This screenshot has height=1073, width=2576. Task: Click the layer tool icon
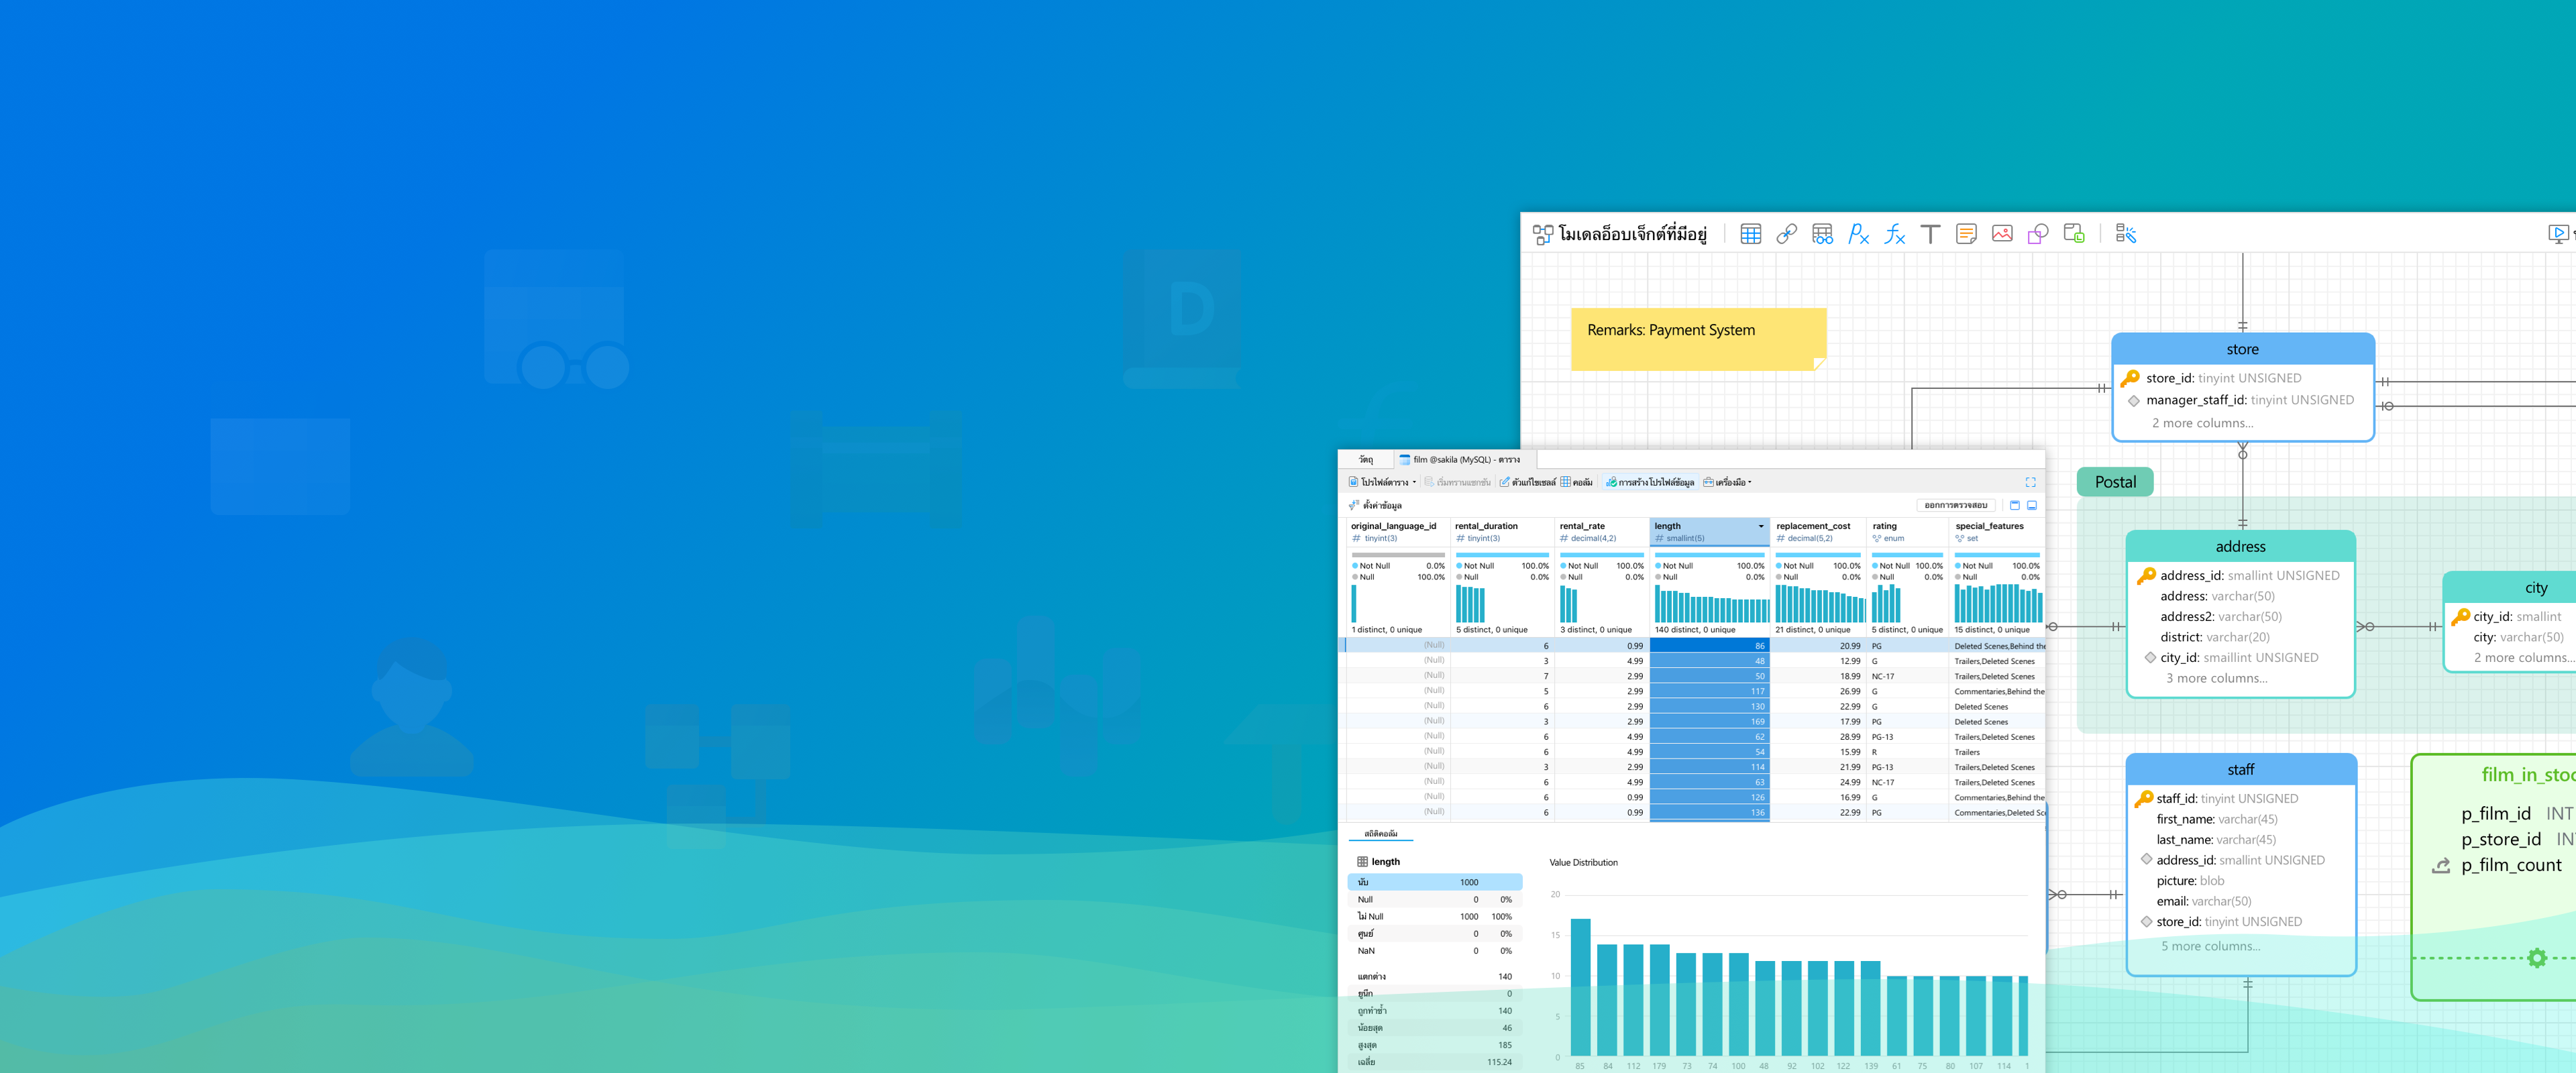point(2074,234)
